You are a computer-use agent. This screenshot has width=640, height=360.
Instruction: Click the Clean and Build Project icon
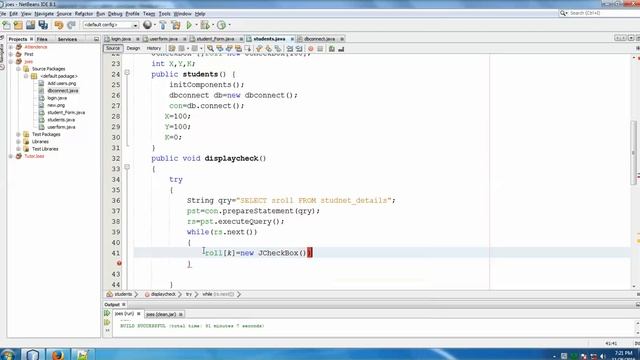coord(176,25)
